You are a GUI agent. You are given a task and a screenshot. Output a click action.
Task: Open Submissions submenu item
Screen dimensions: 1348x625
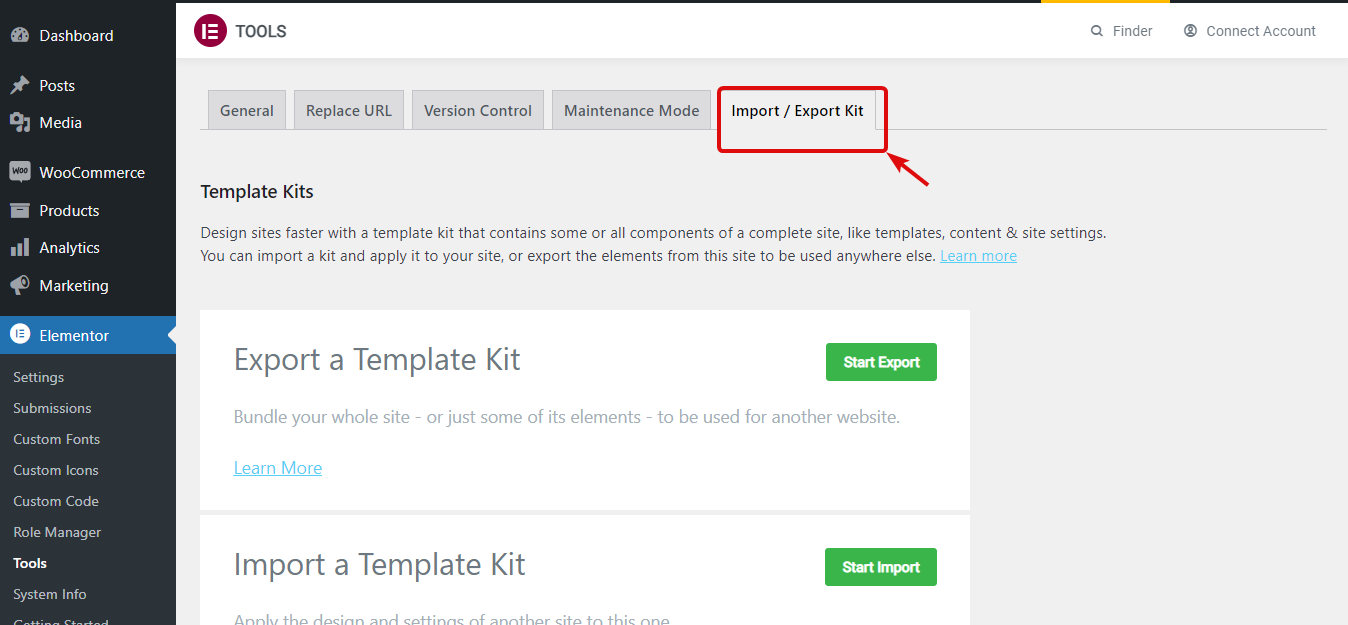(x=52, y=408)
